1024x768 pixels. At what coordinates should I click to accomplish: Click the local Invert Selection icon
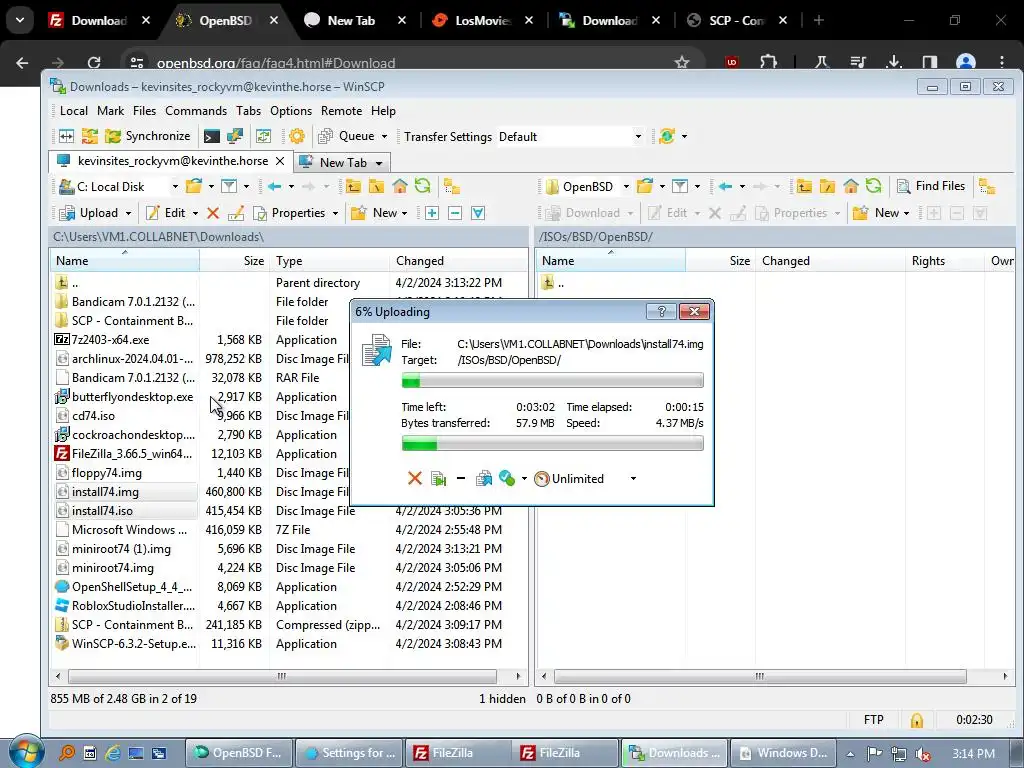click(x=478, y=213)
